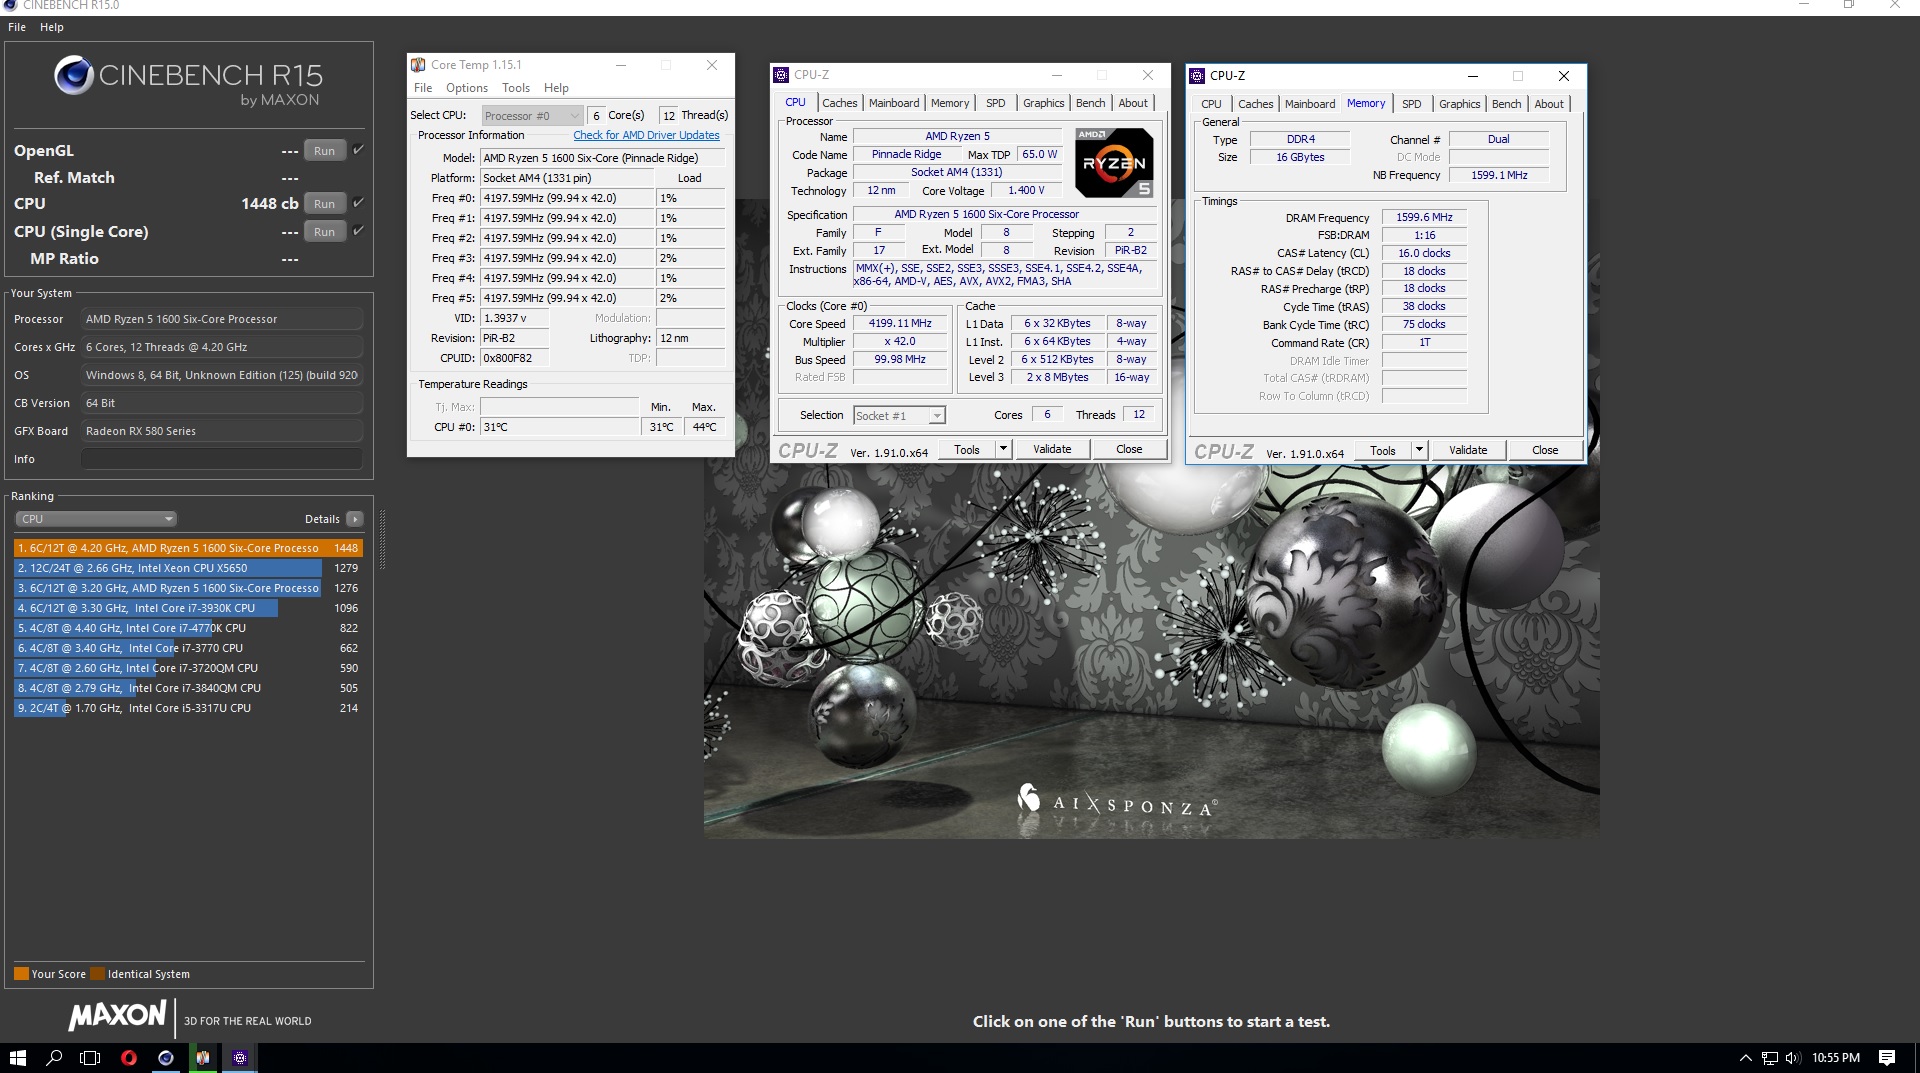Open the volume control in system tray
Image resolution: width=1920 pixels, height=1073 pixels.
coord(1792,1058)
